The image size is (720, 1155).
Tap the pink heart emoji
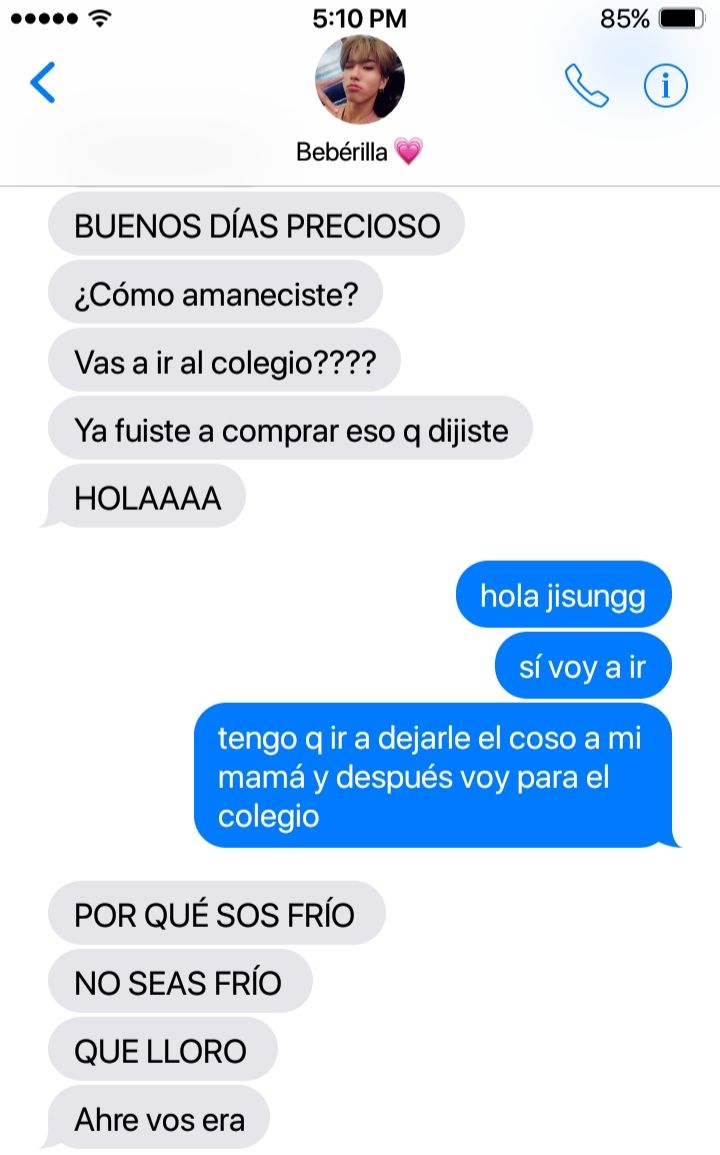point(408,151)
